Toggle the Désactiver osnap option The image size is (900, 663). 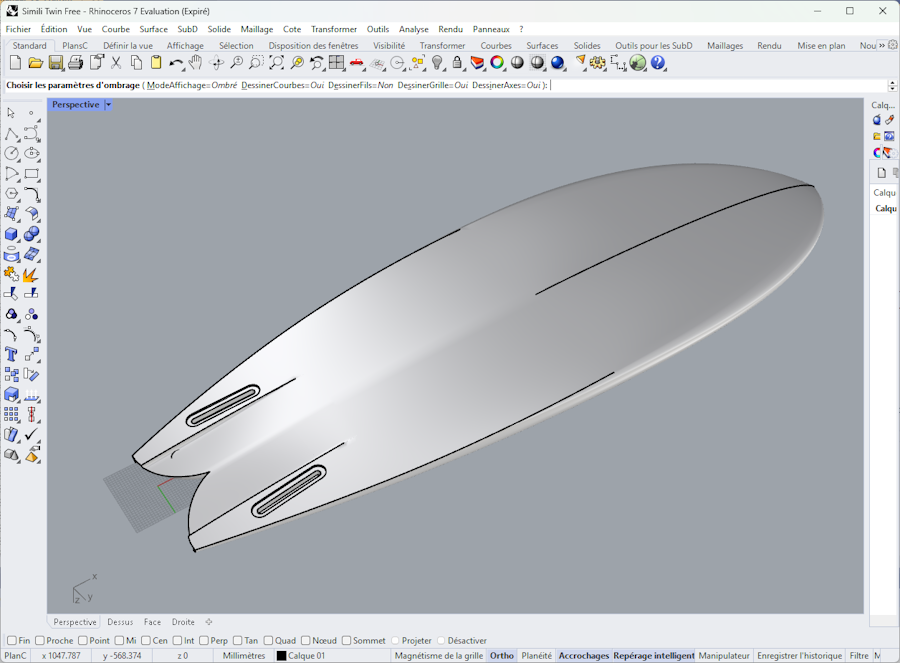tap(440, 641)
